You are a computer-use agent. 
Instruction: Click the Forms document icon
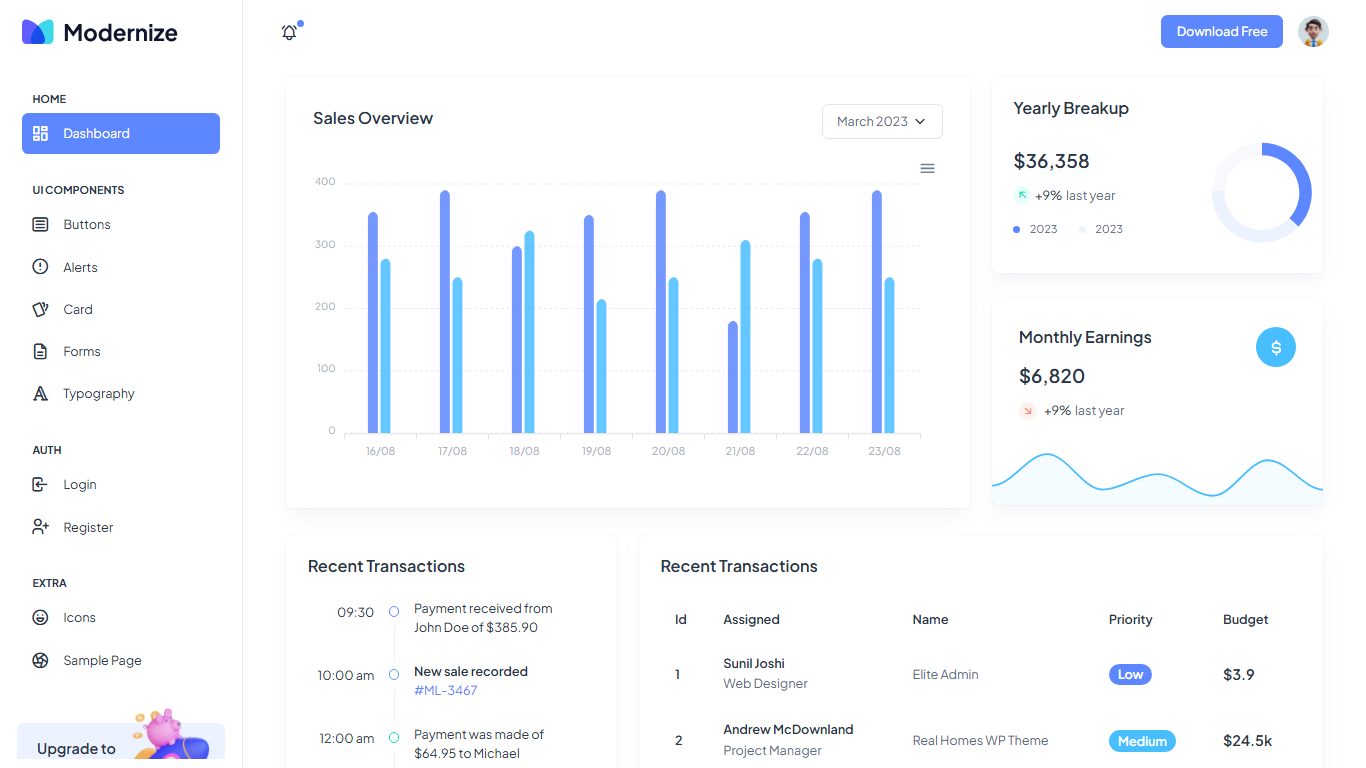pos(40,351)
